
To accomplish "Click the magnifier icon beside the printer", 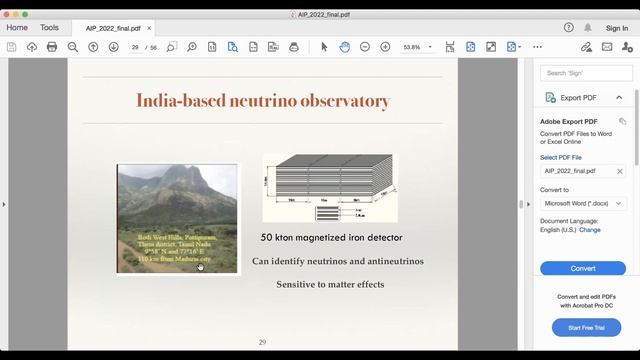I will [73, 47].
